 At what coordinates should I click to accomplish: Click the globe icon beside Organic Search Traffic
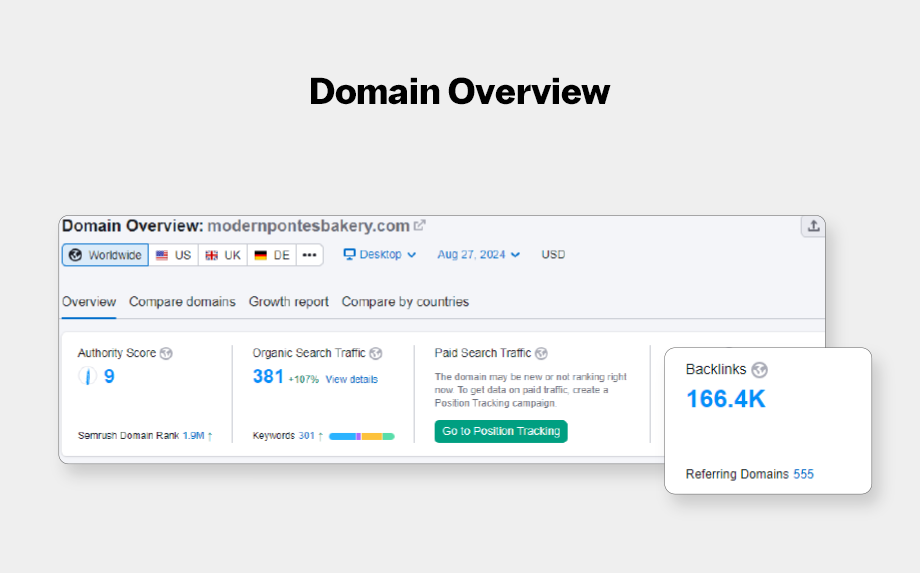376,354
